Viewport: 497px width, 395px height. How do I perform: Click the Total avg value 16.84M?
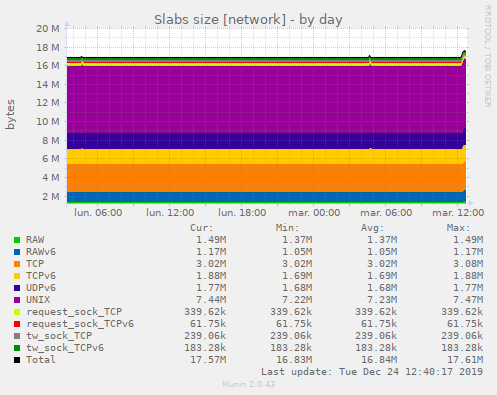[379, 360]
